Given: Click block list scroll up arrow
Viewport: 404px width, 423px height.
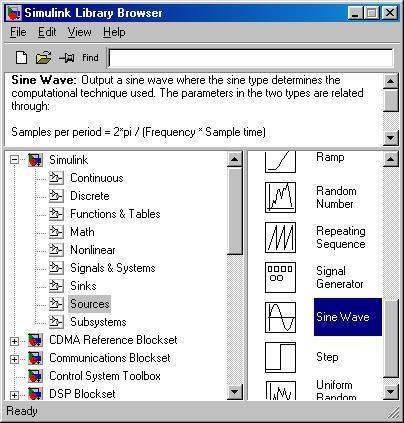Looking at the screenshot, I should click(391, 159).
